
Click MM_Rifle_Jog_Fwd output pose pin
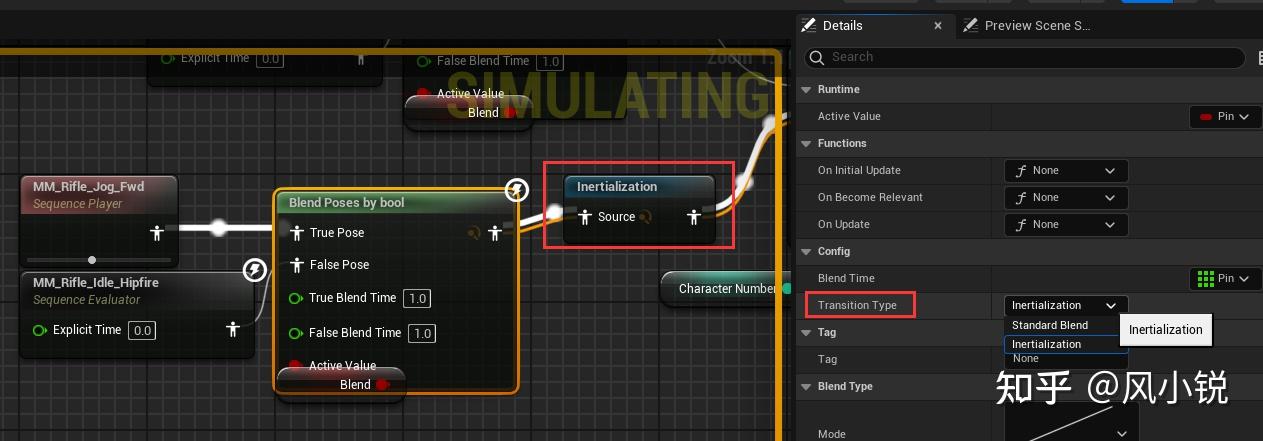point(157,233)
